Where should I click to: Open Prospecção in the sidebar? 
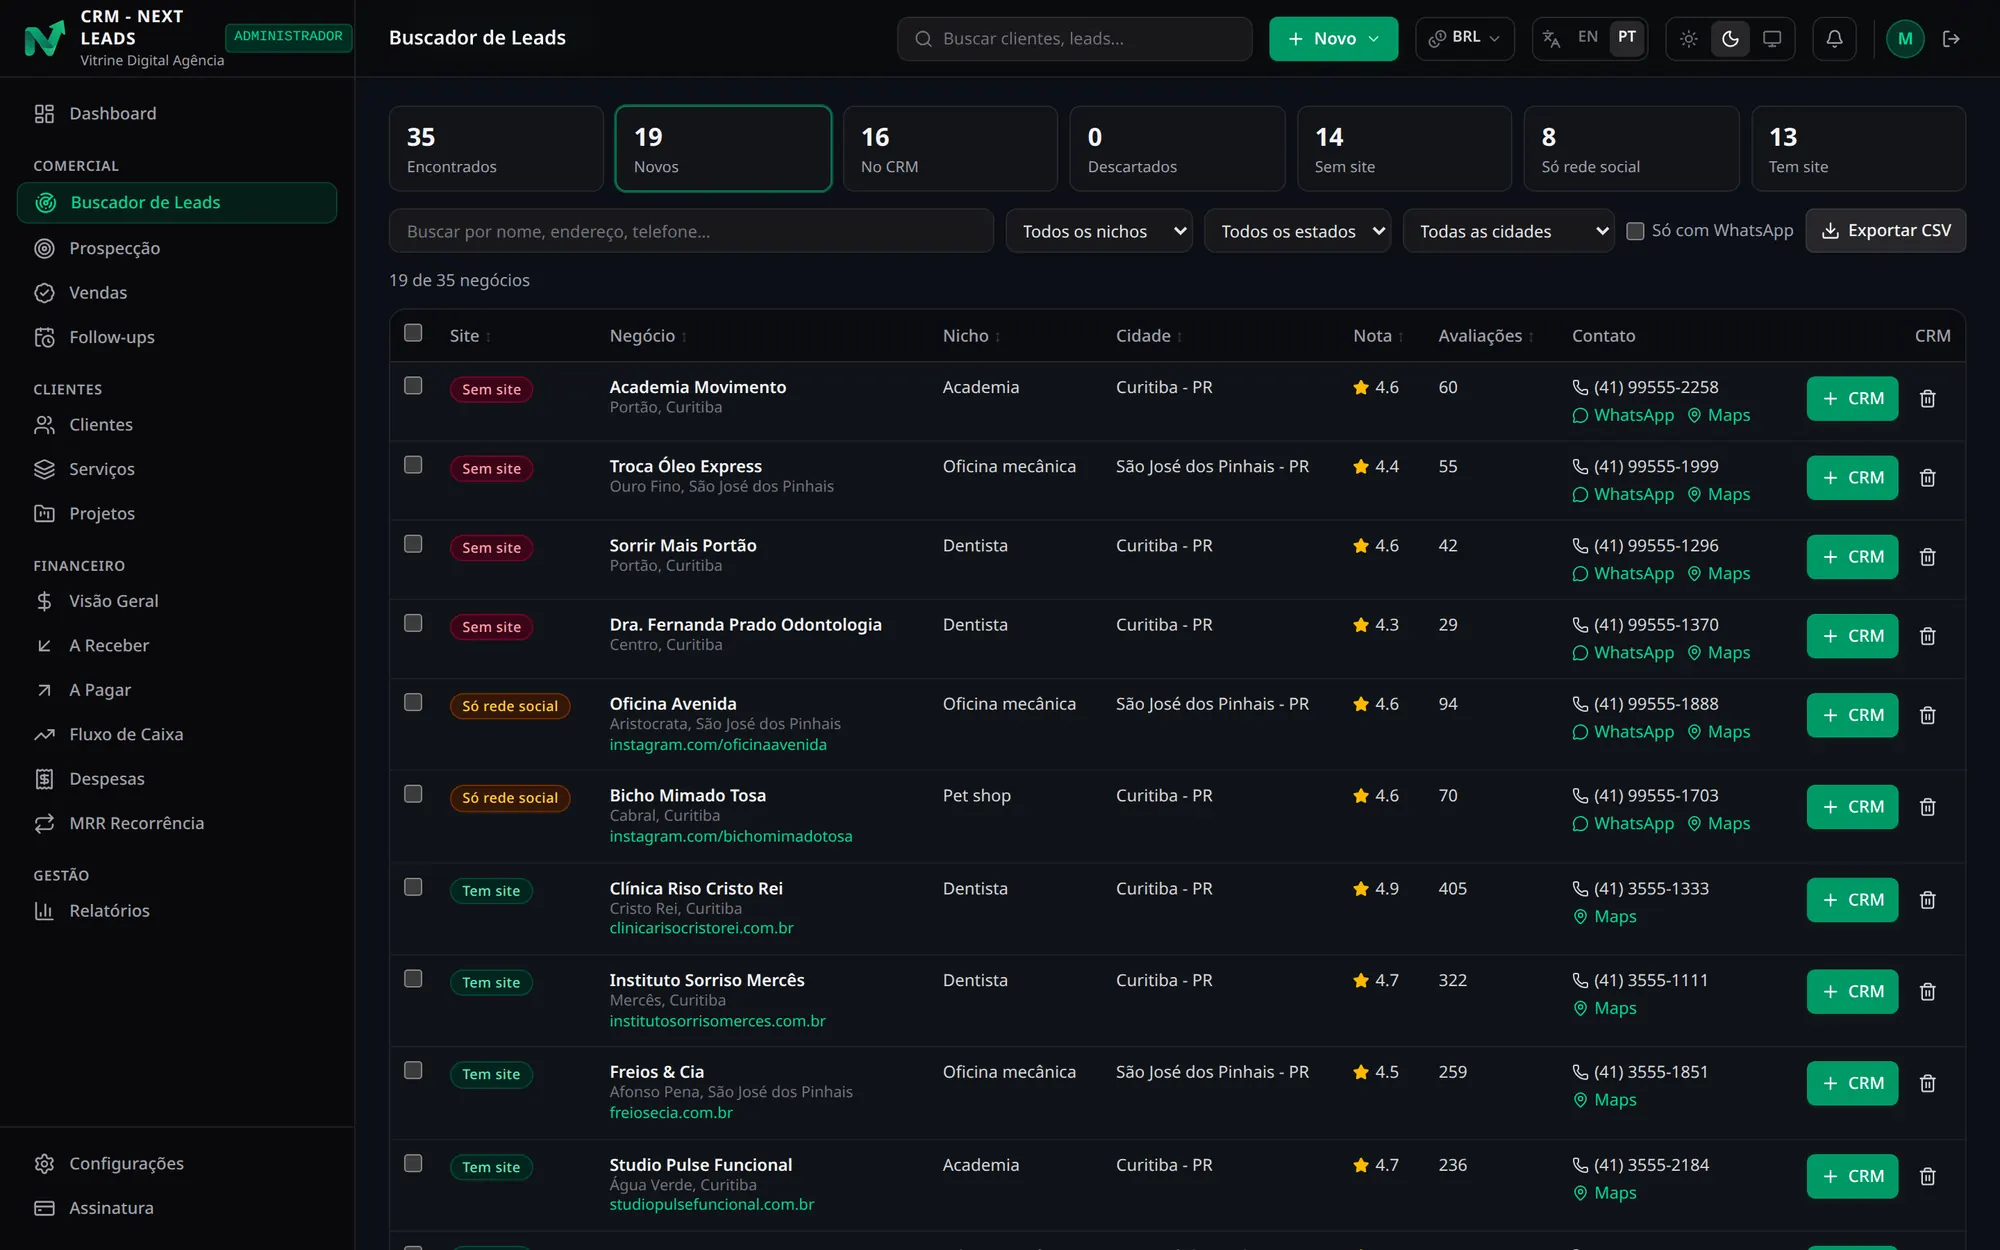tap(177, 248)
